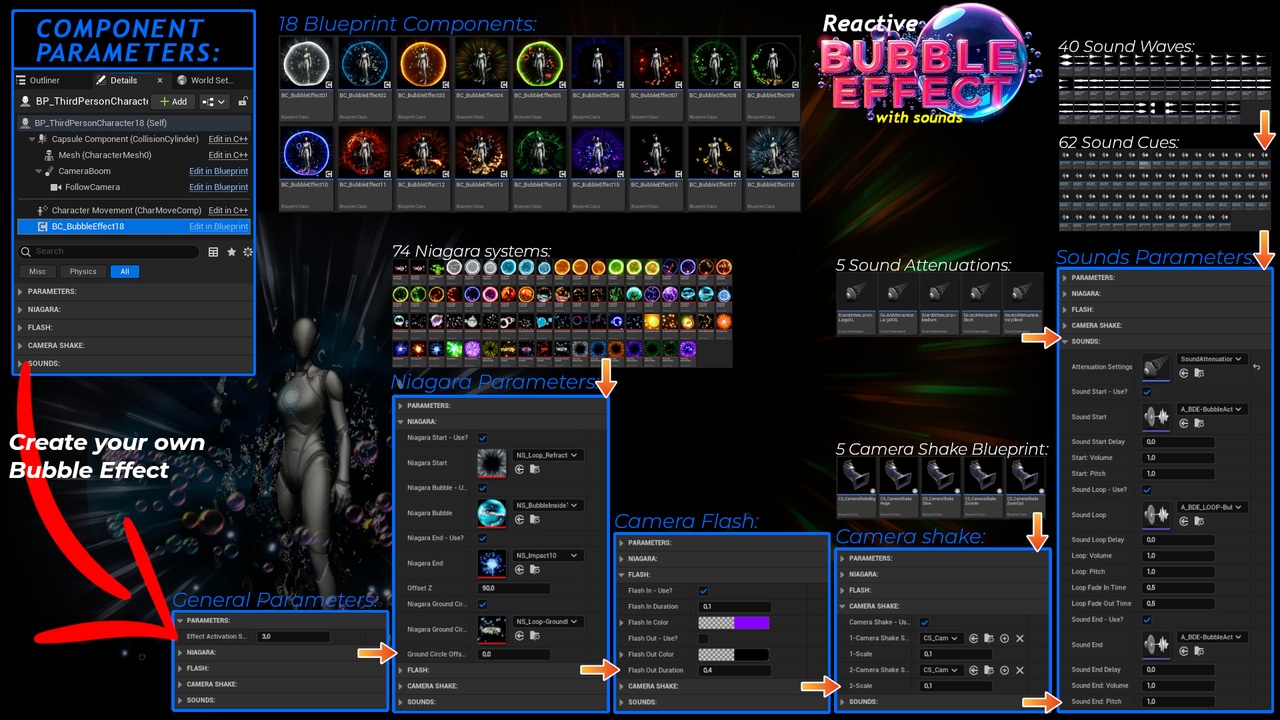The width and height of the screenshot is (1280, 720).
Task: Select the Misc filter tab
Action: coord(37,272)
